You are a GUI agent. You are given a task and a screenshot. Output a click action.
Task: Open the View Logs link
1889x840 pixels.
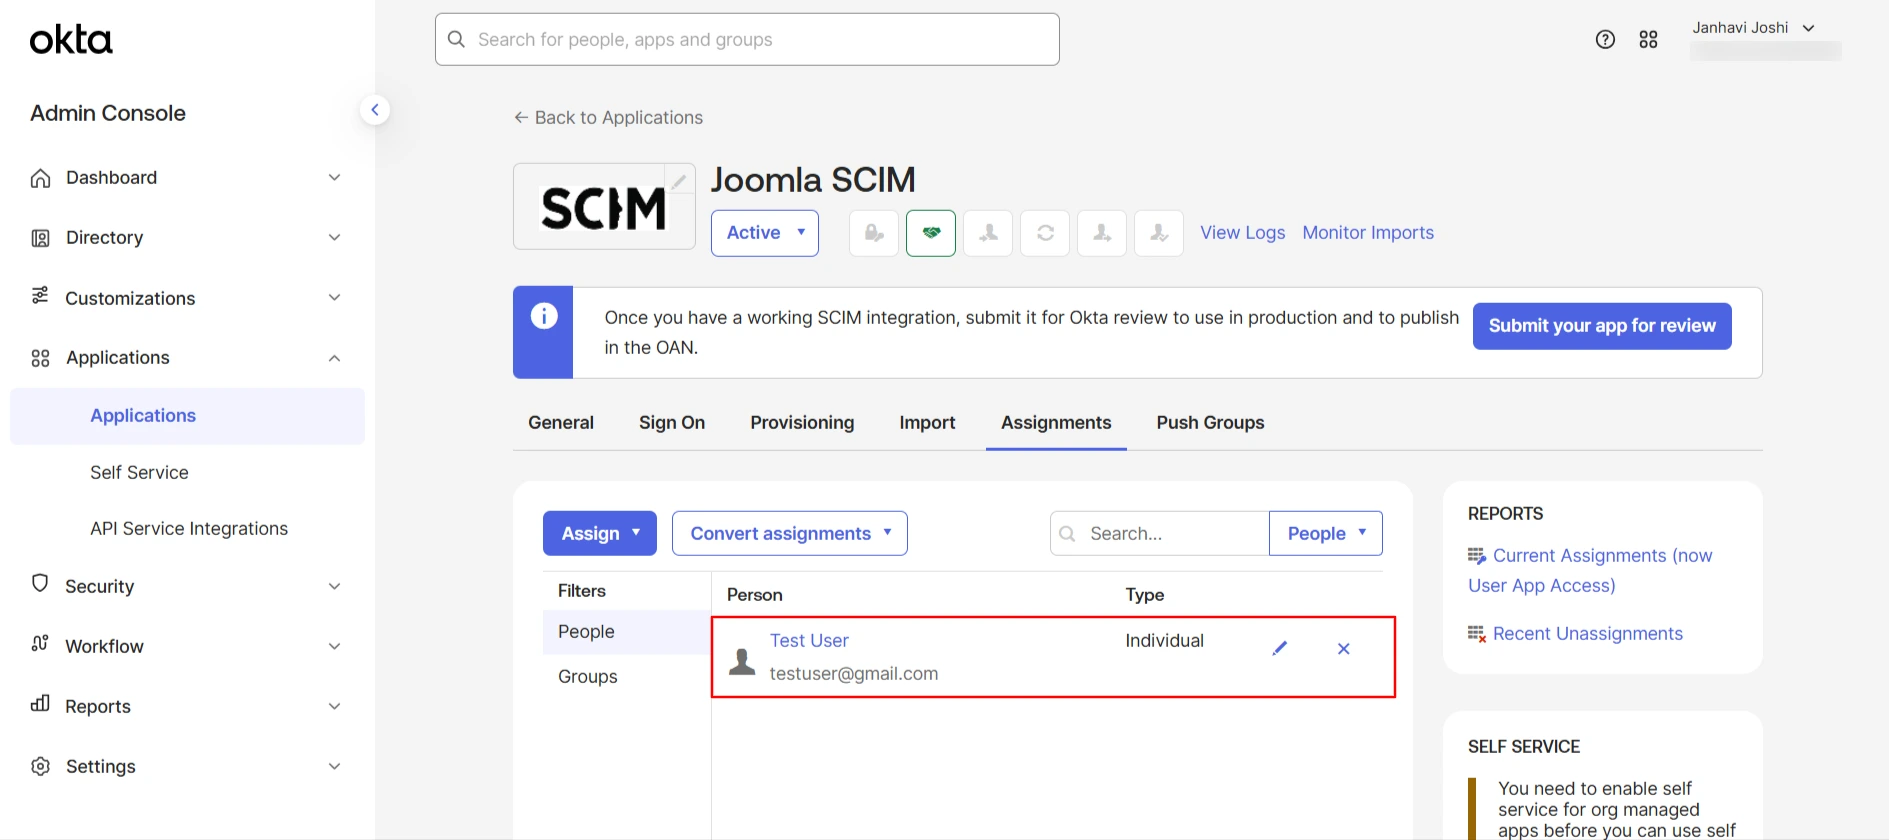tap(1242, 233)
